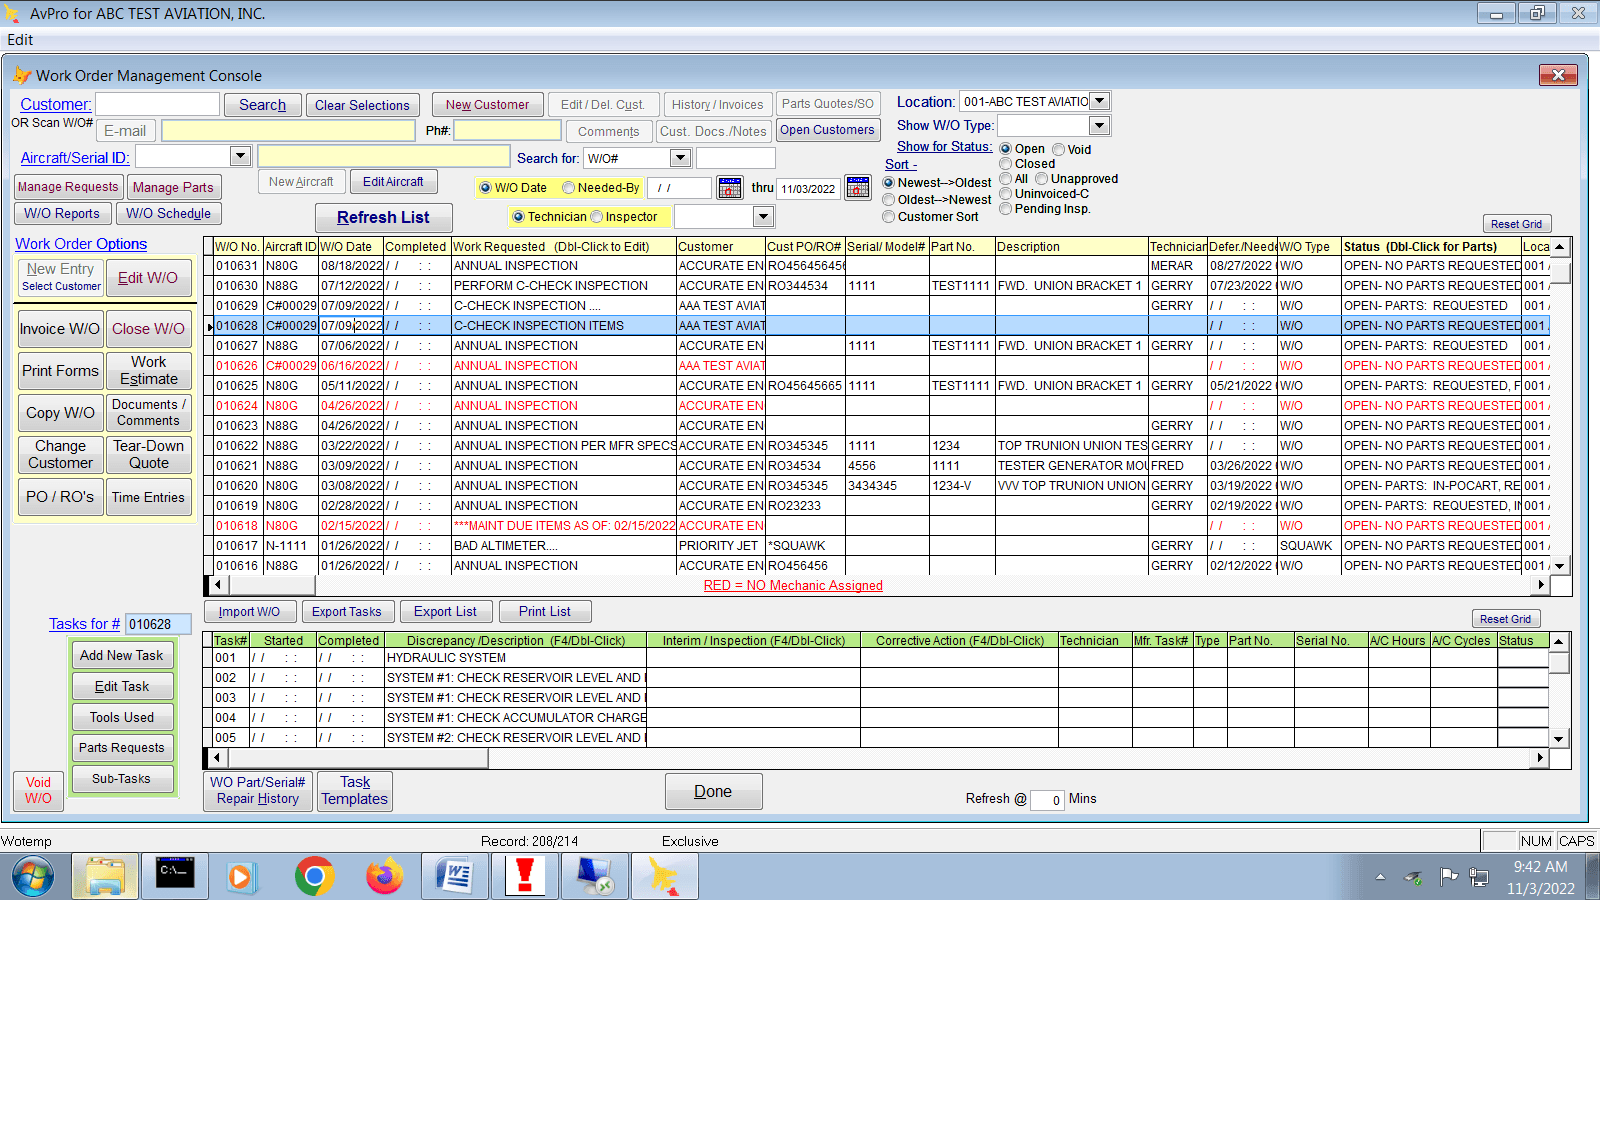1600x1134 pixels.
Task: Choose the Inspector radio option
Action: (597, 217)
